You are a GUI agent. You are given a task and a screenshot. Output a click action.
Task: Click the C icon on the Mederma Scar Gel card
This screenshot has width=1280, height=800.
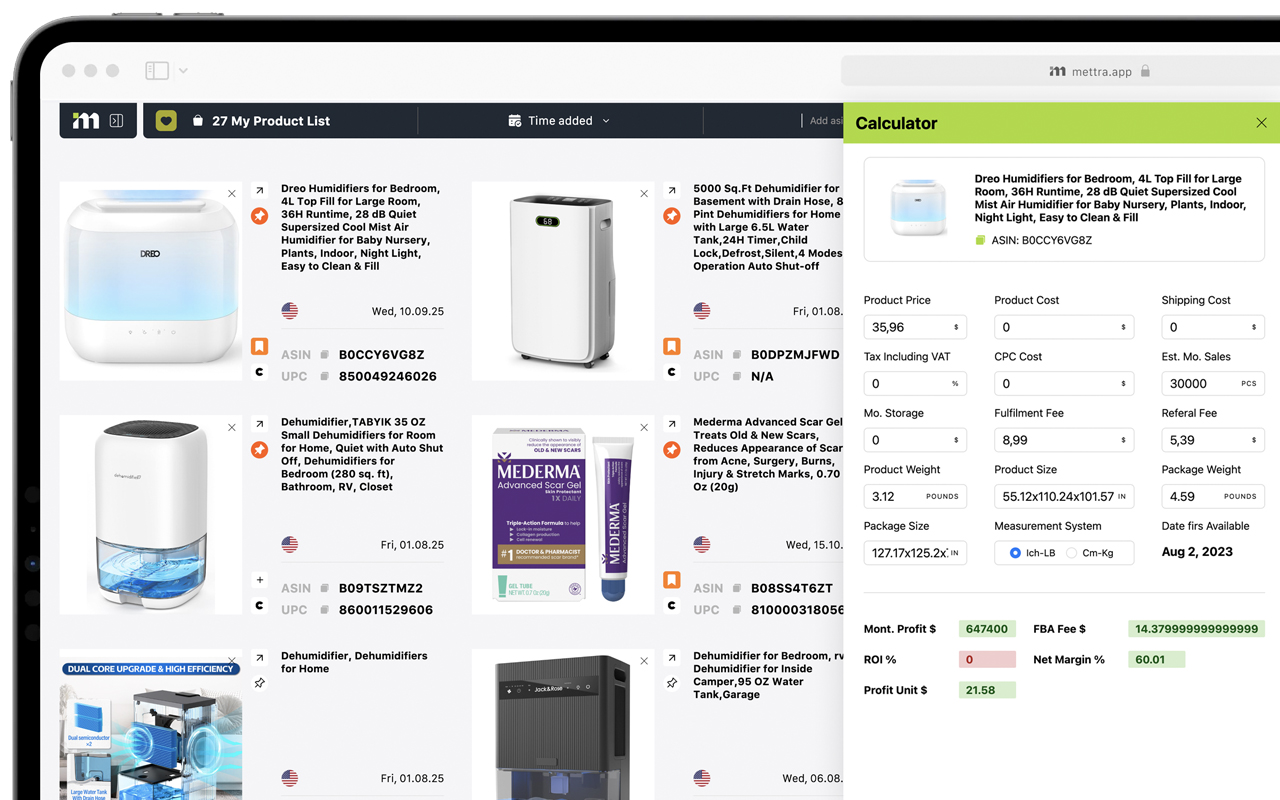pos(672,605)
